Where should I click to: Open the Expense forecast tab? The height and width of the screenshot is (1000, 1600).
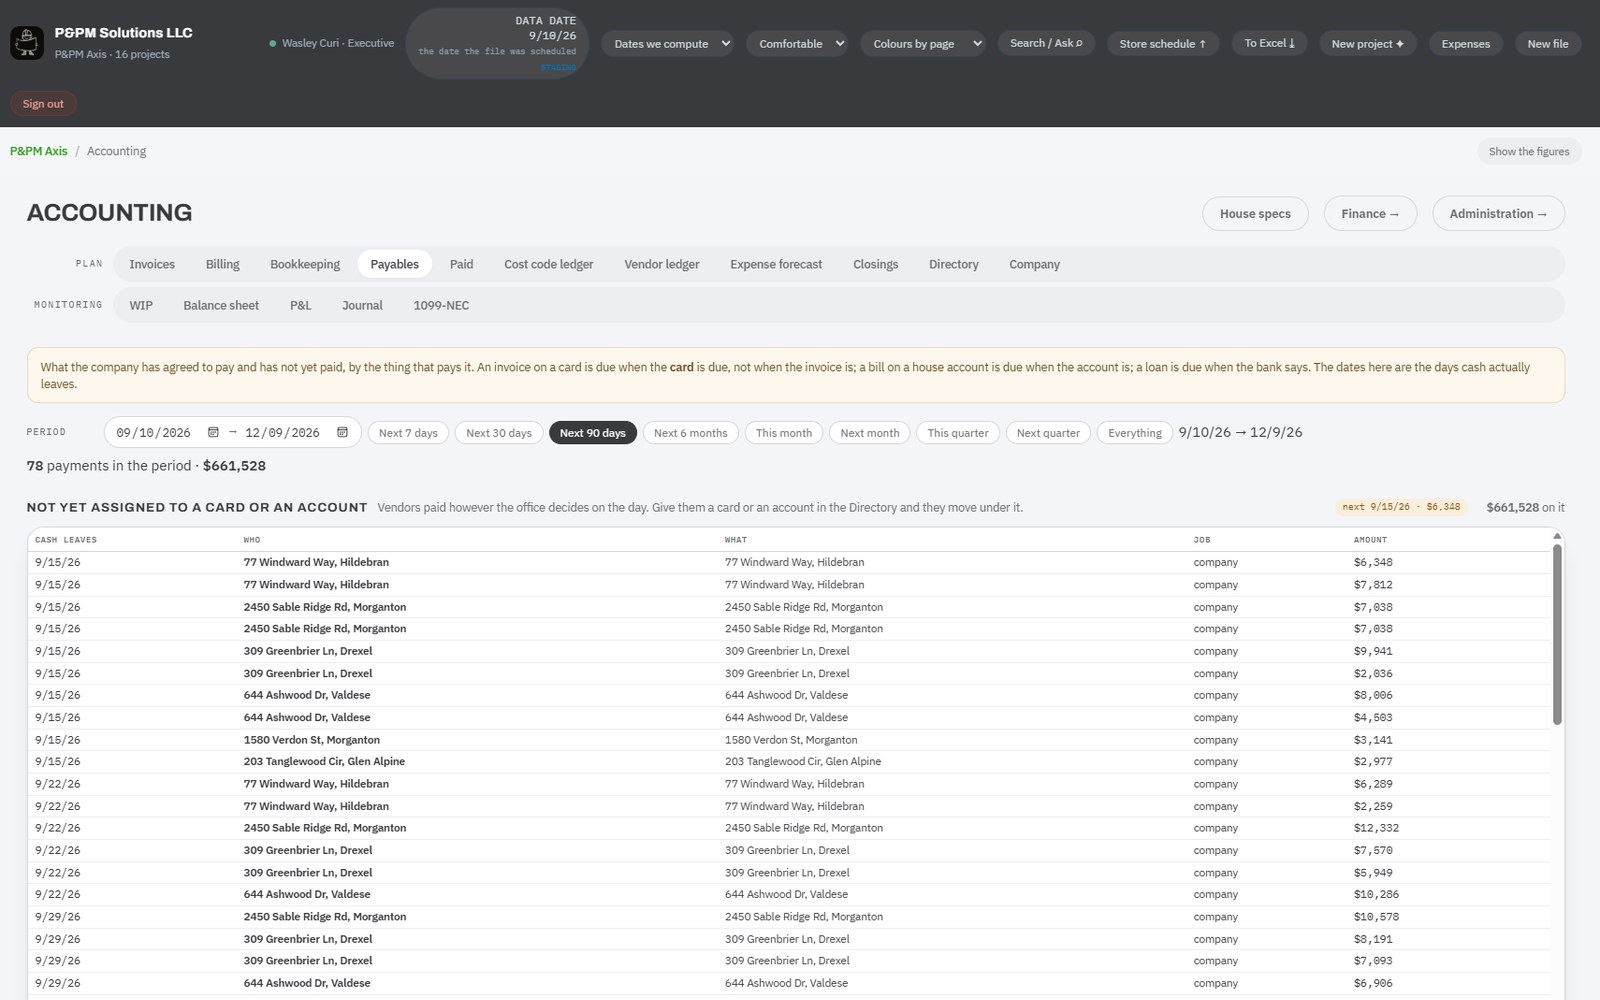click(776, 264)
